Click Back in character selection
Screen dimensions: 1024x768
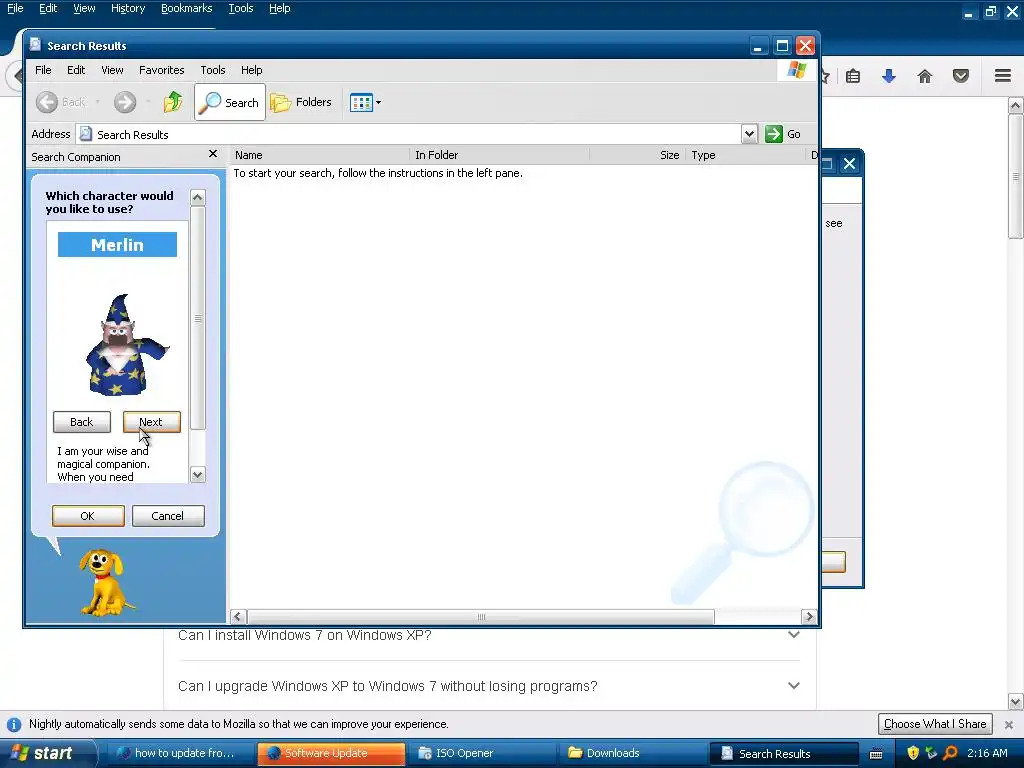pyautogui.click(x=82, y=422)
